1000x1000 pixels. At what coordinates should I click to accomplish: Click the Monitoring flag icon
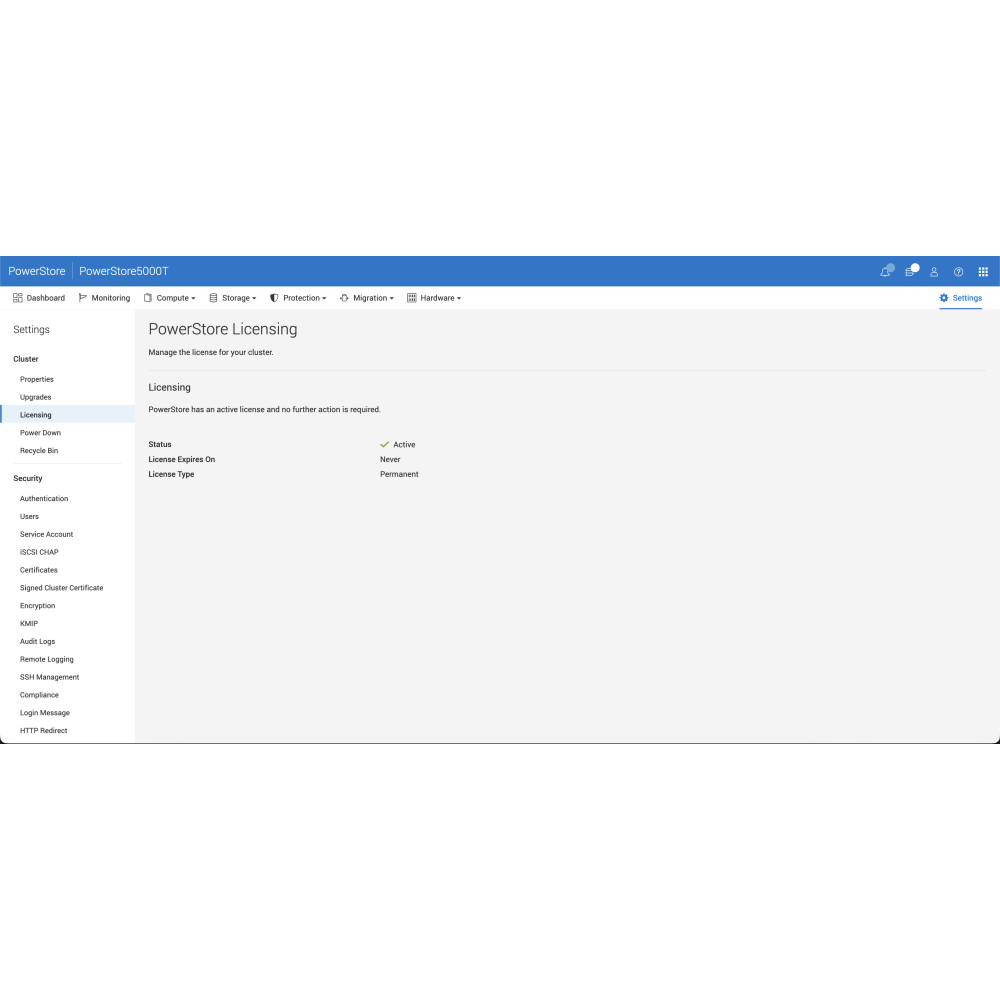pyautogui.click(x=82, y=298)
